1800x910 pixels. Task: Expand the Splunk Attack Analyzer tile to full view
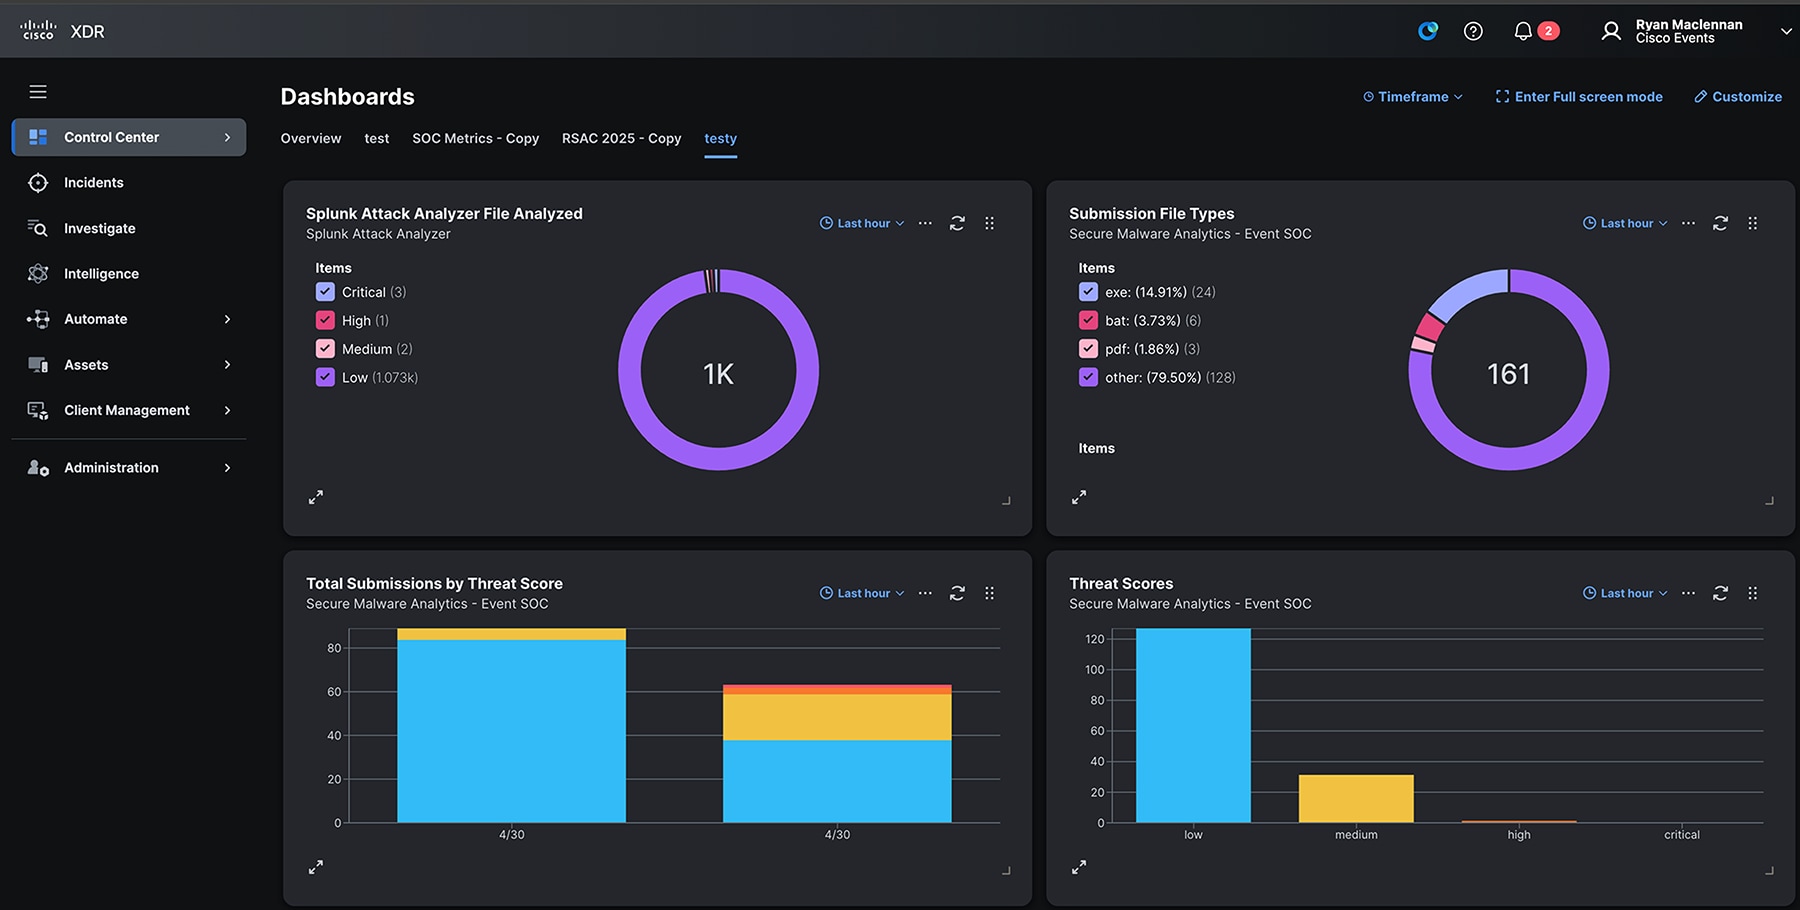click(x=316, y=497)
